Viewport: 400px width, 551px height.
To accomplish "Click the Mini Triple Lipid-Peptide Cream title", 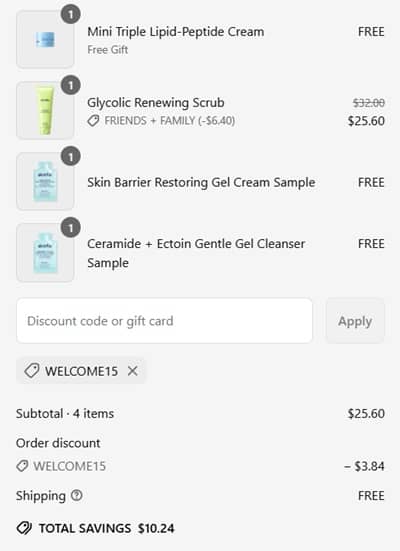I will click(x=175, y=32).
